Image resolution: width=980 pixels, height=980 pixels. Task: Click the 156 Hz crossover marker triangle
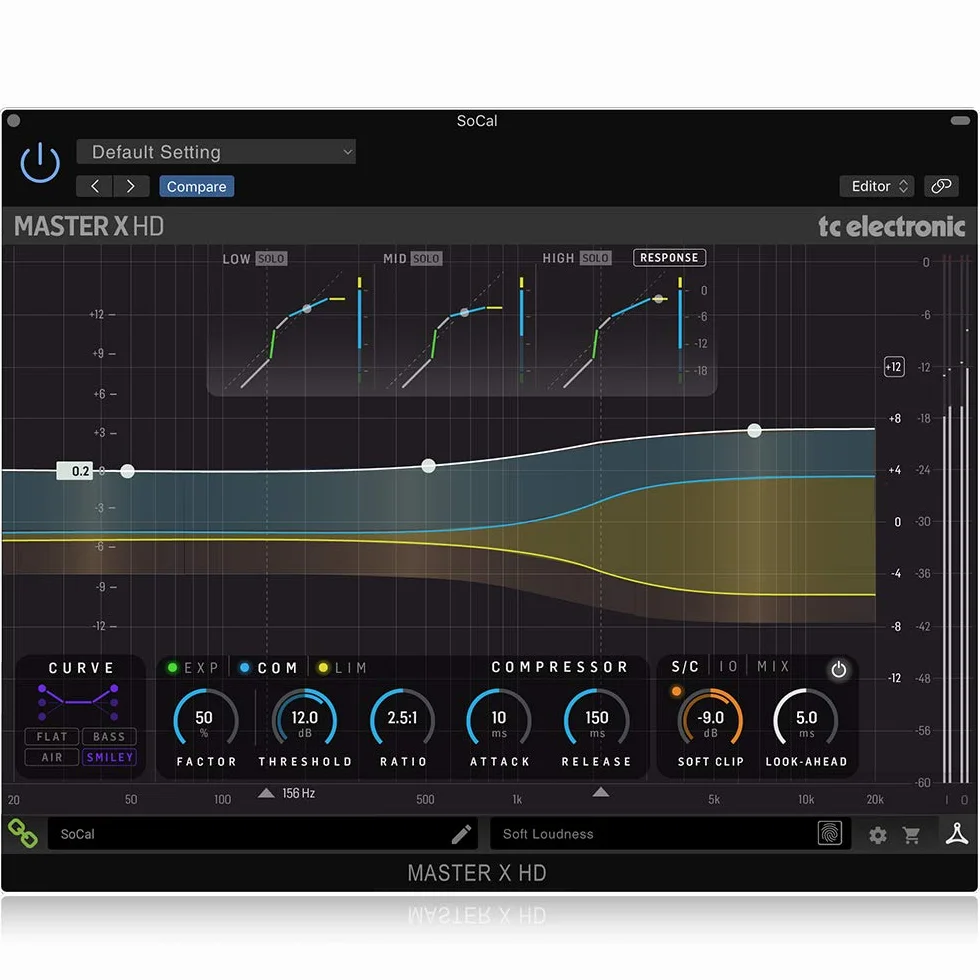pyautogui.click(x=266, y=792)
